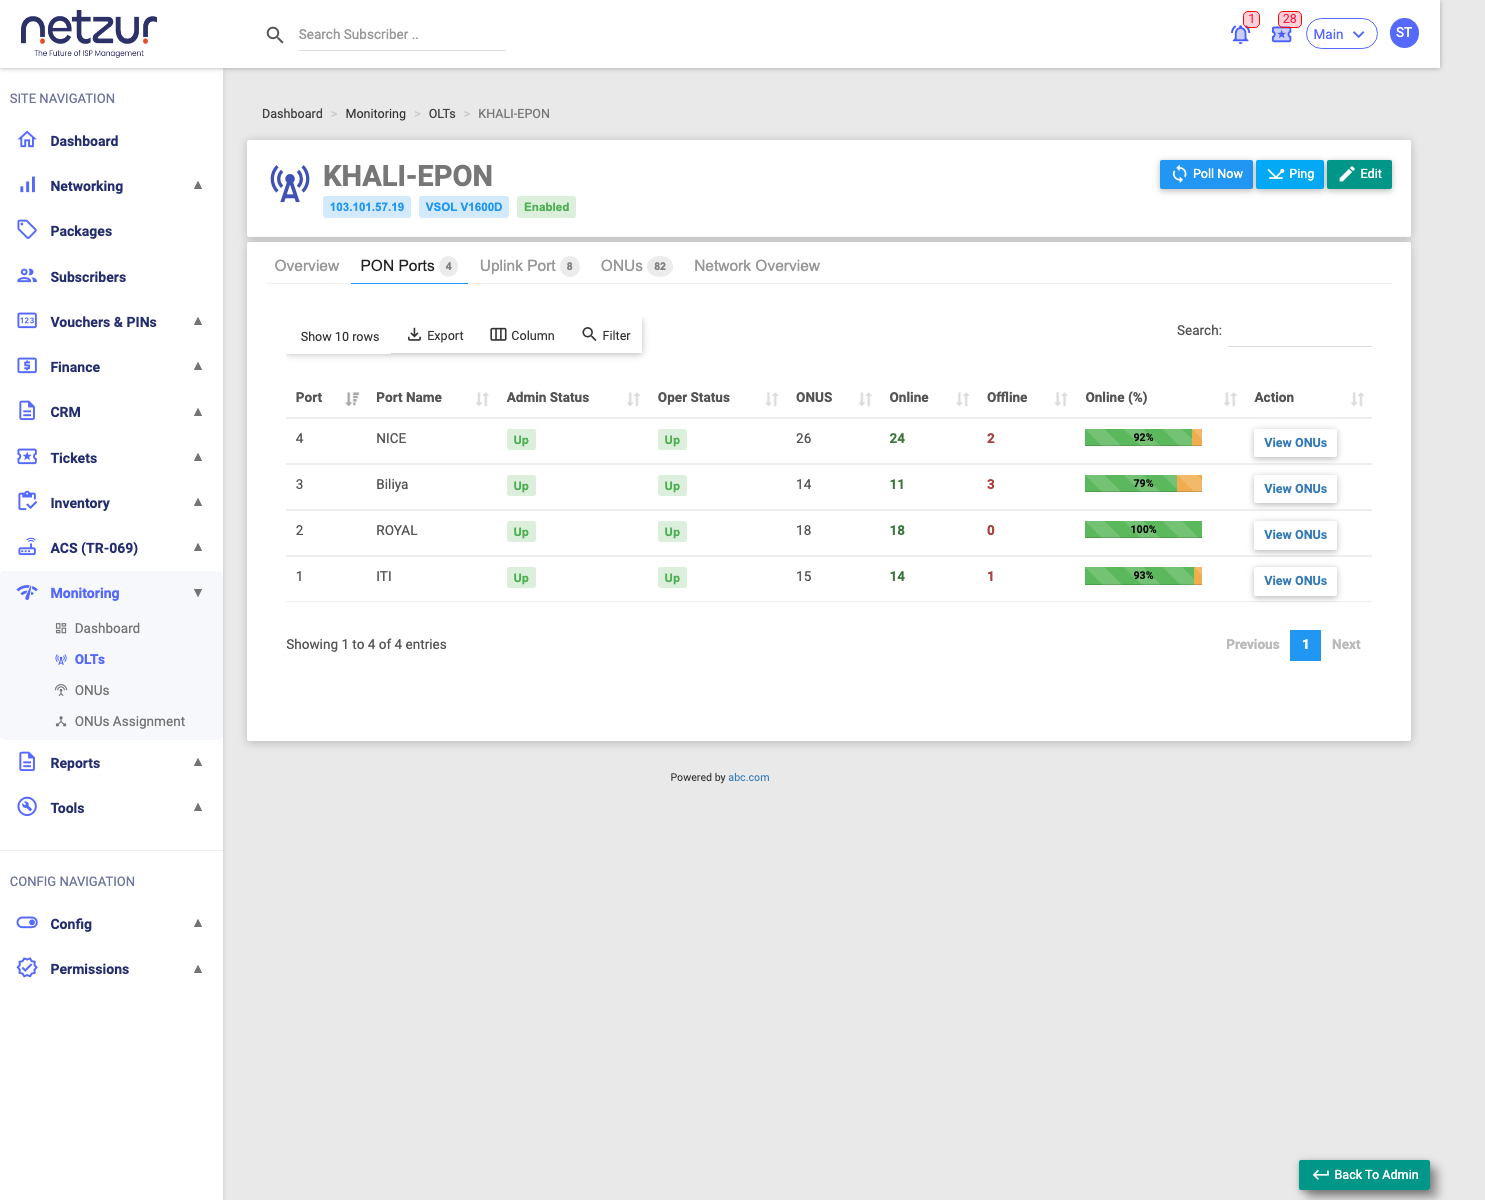Click the Subscribers people icon
This screenshot has height=1200, width=1485.
pos(28,276)
